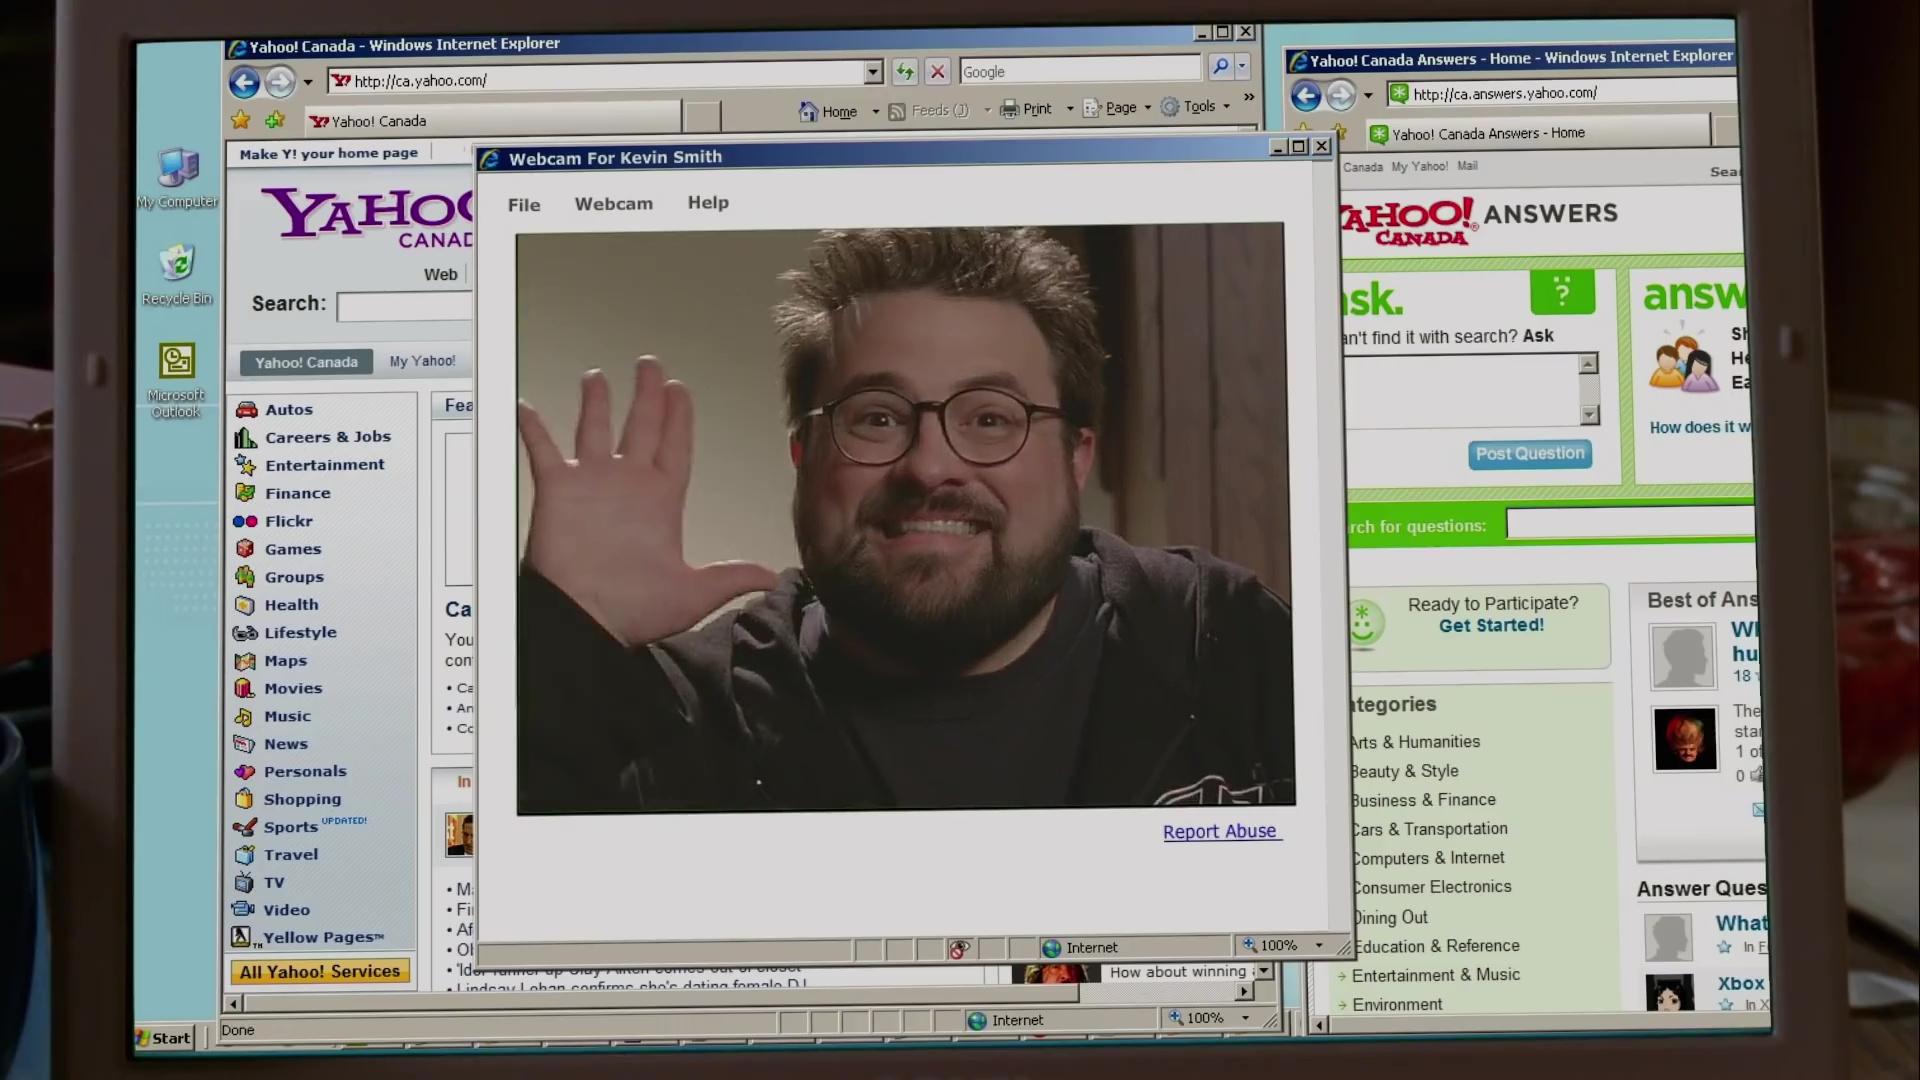
Task: Click the Add to Favorites icon
Action: [275, 120]
